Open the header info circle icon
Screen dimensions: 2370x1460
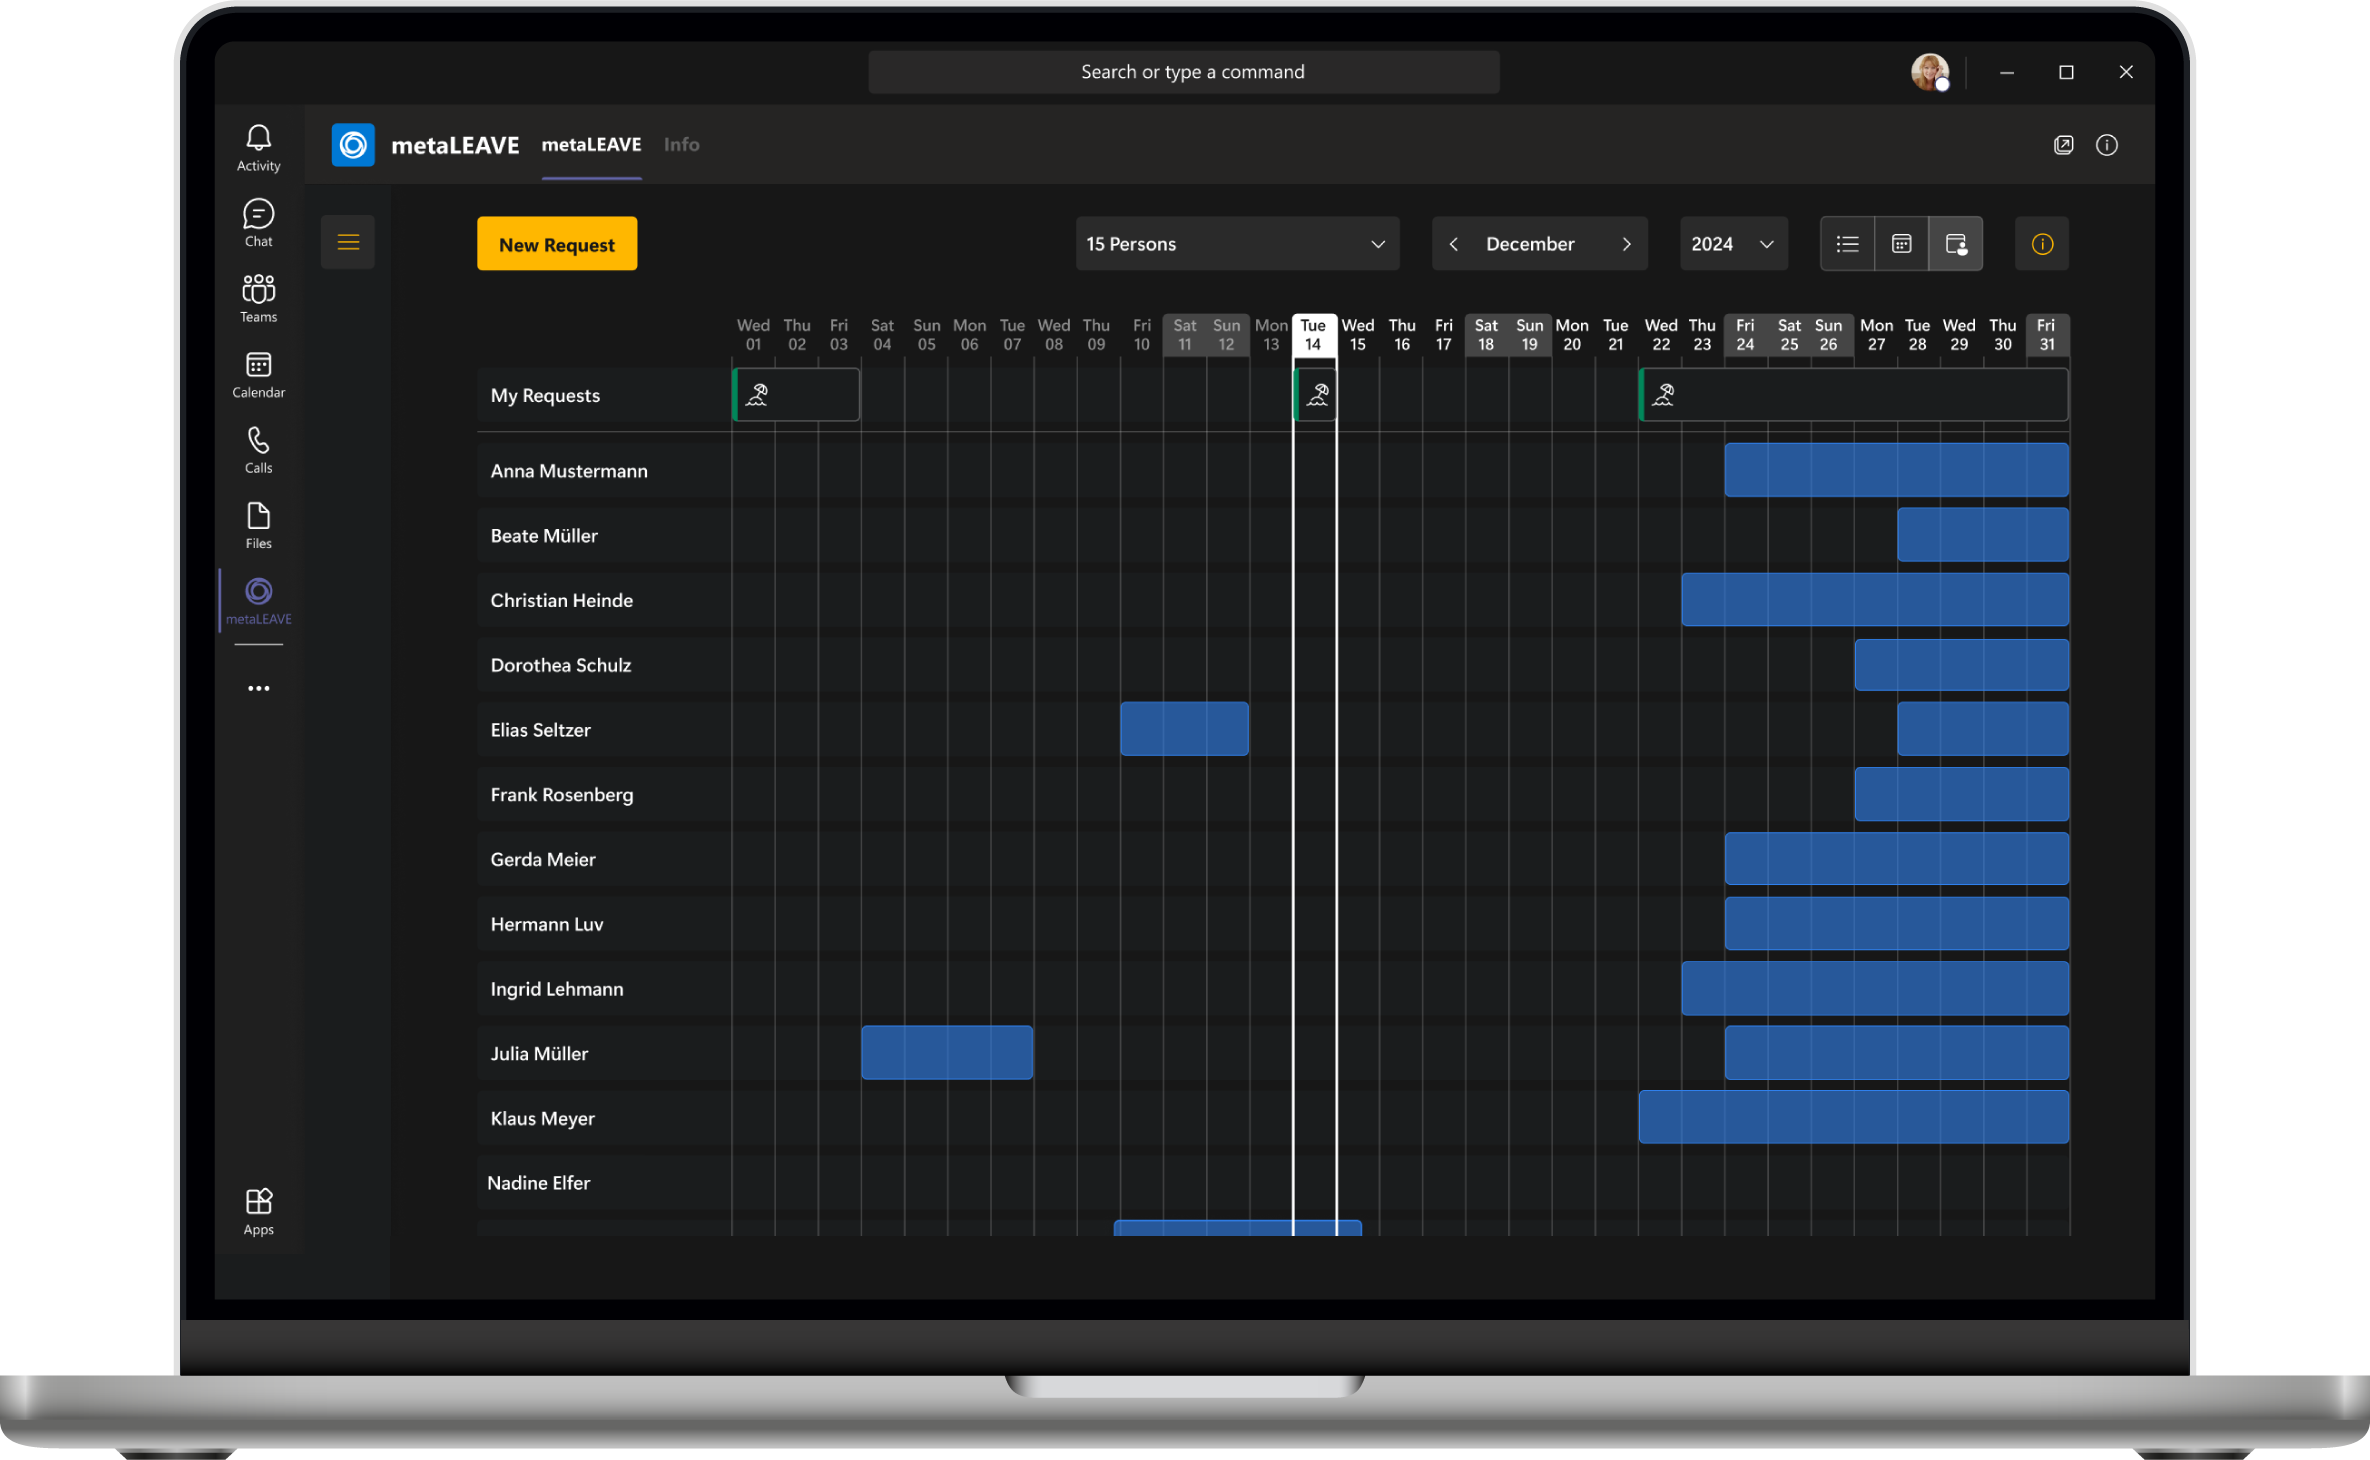coord(2107,145)
